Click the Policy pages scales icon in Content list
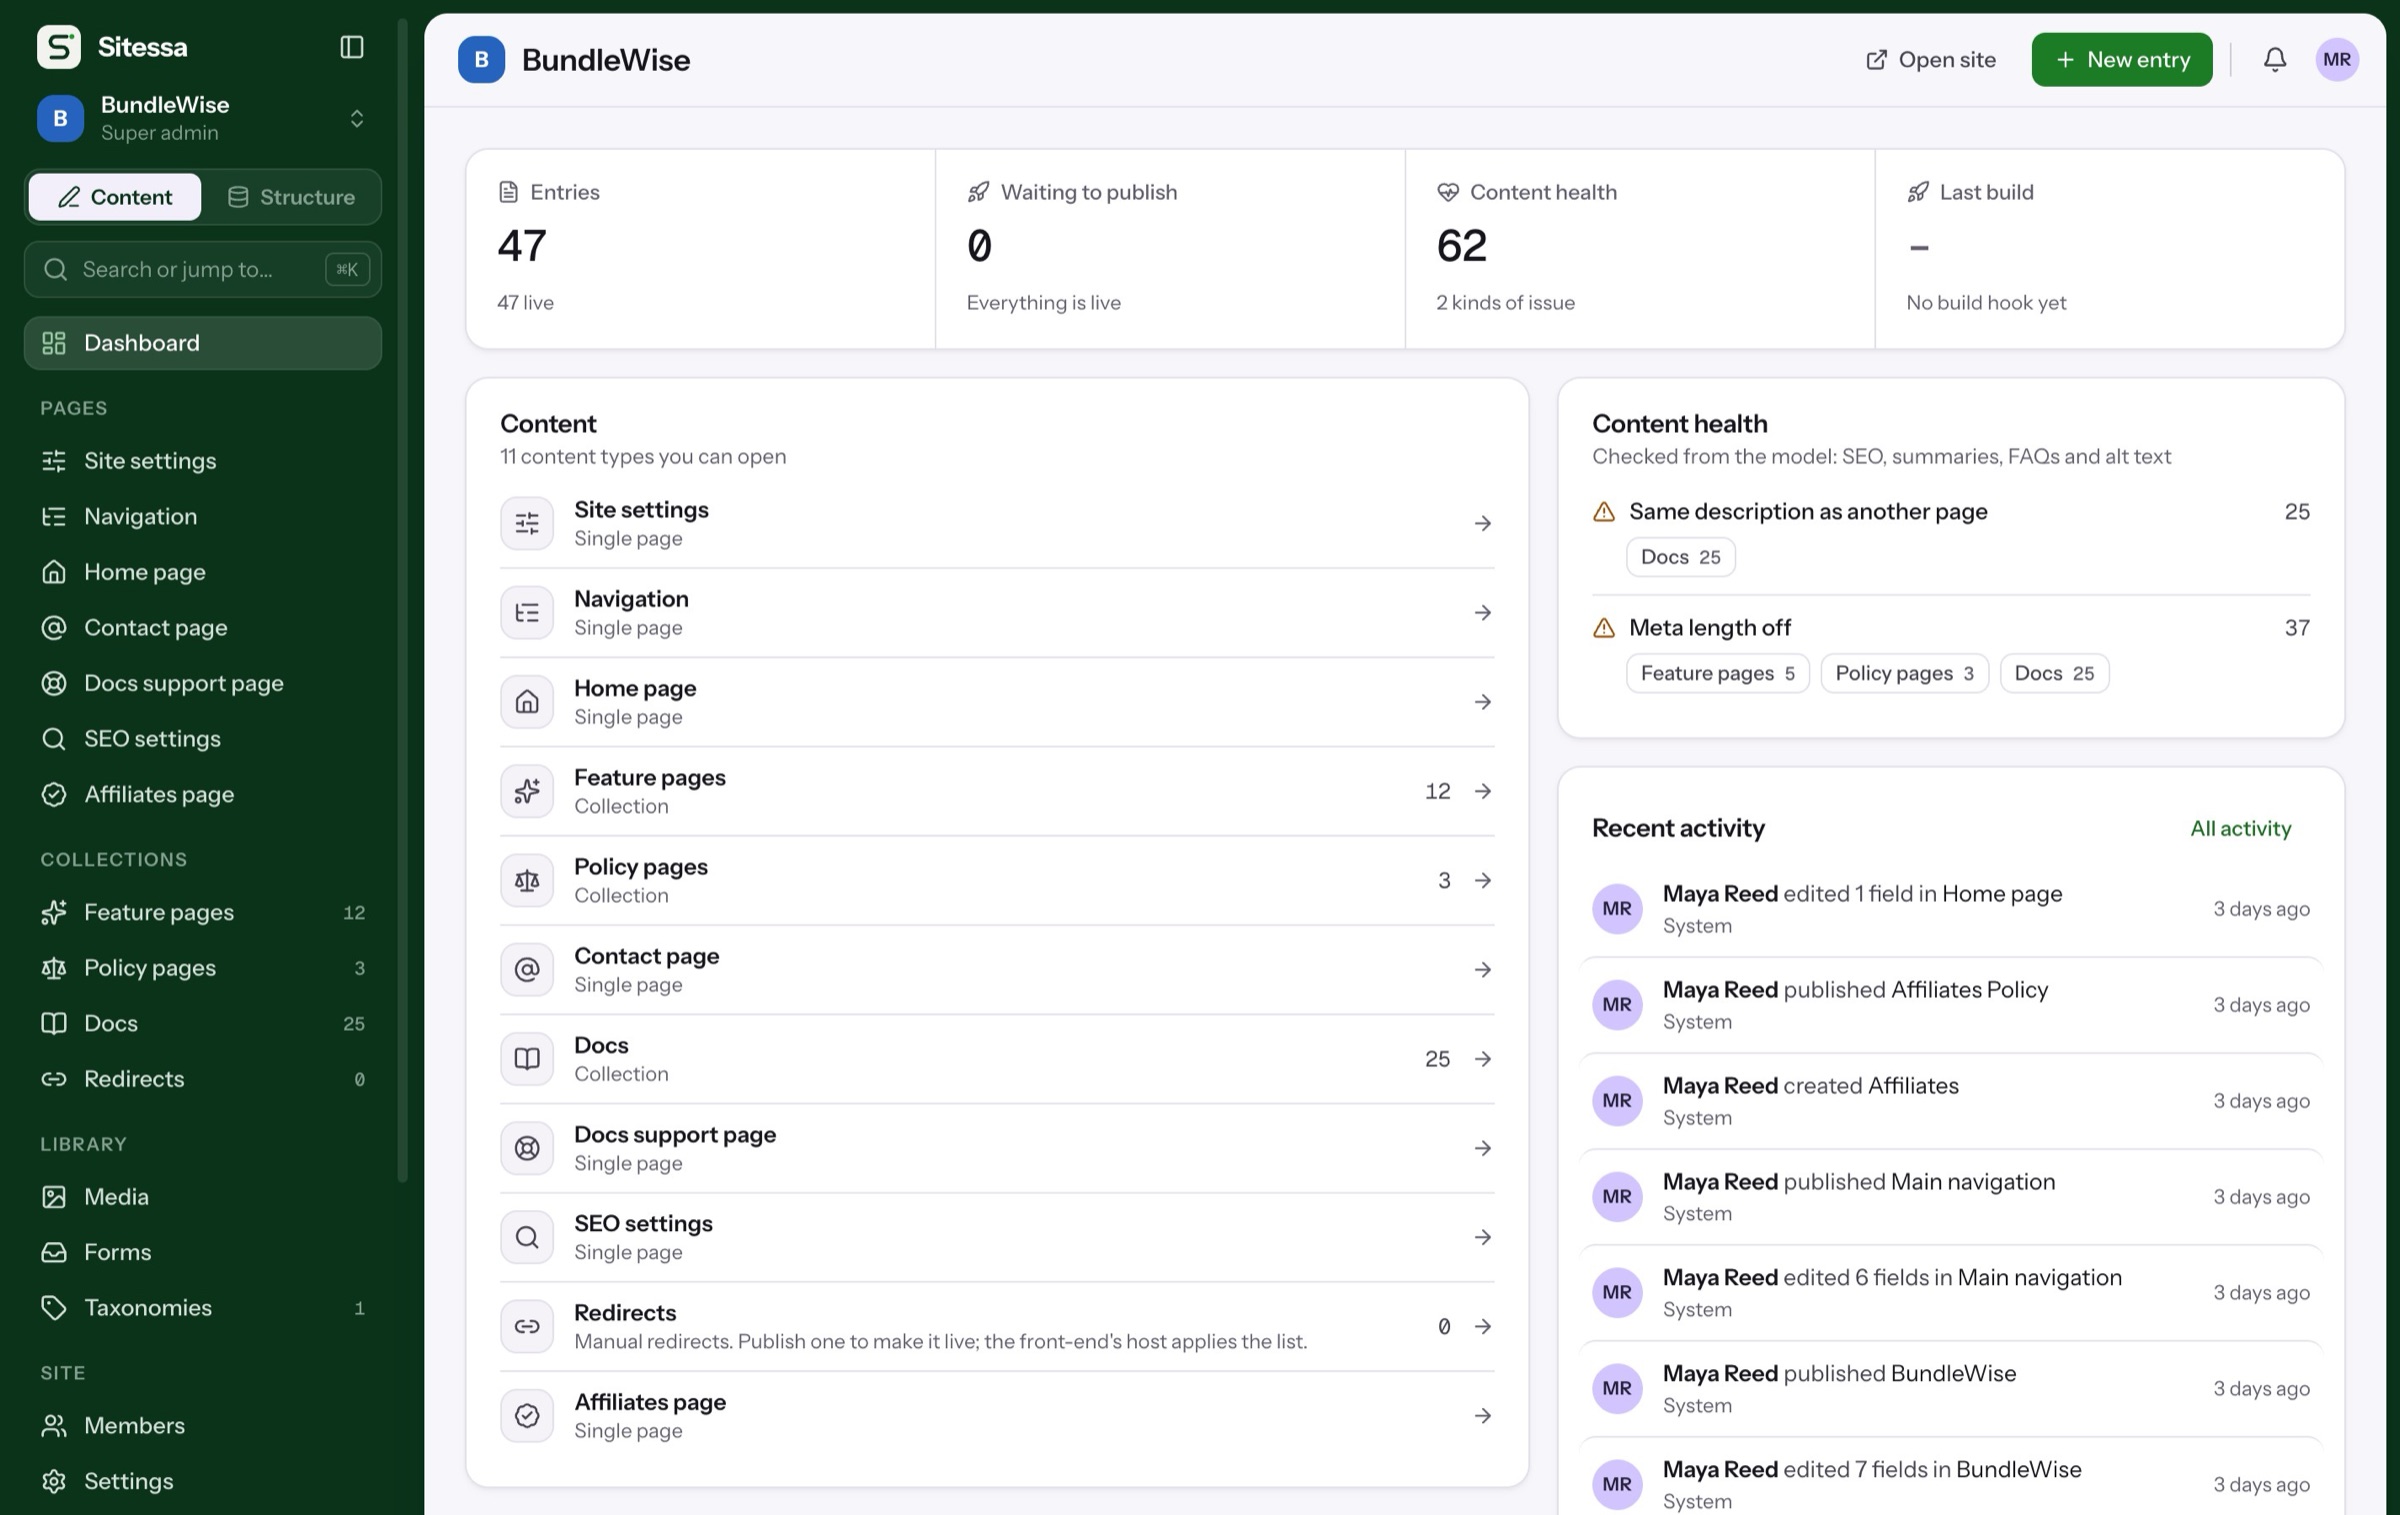The width and height of the screenshot is (2400, 1515). (x=527, y=880)
